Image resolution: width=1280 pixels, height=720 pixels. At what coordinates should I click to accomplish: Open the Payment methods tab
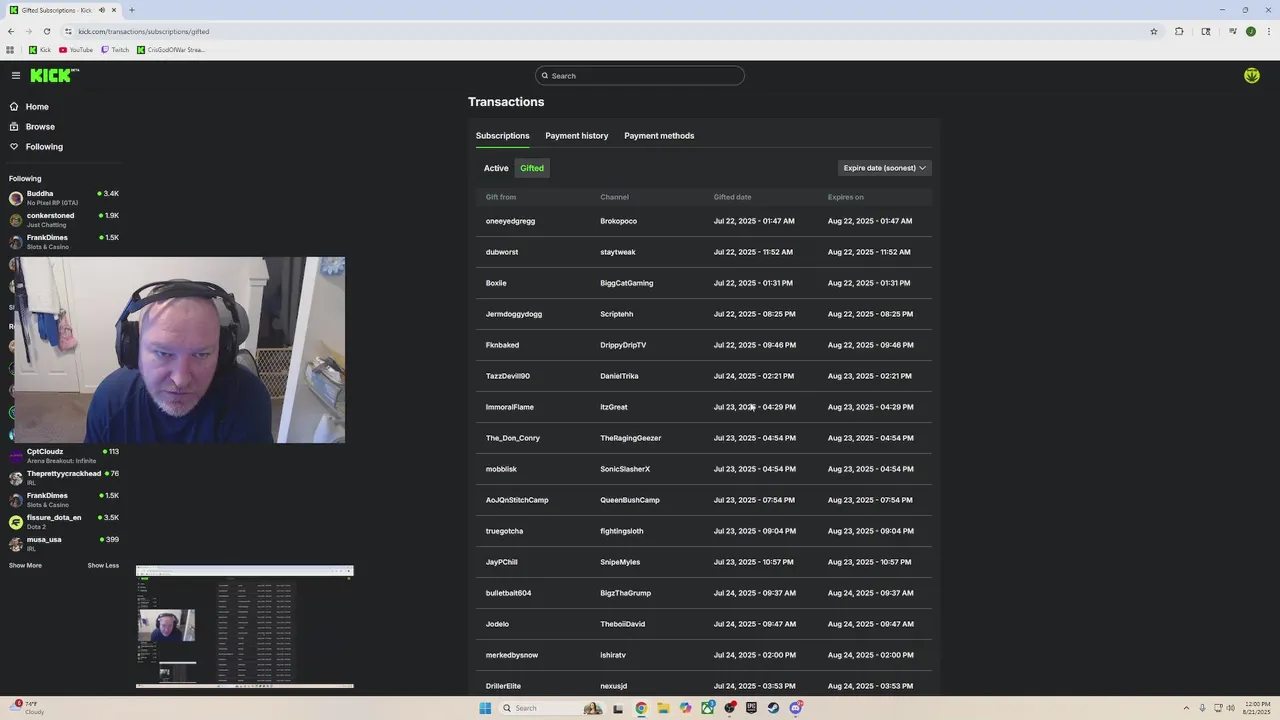click(659, 136)
